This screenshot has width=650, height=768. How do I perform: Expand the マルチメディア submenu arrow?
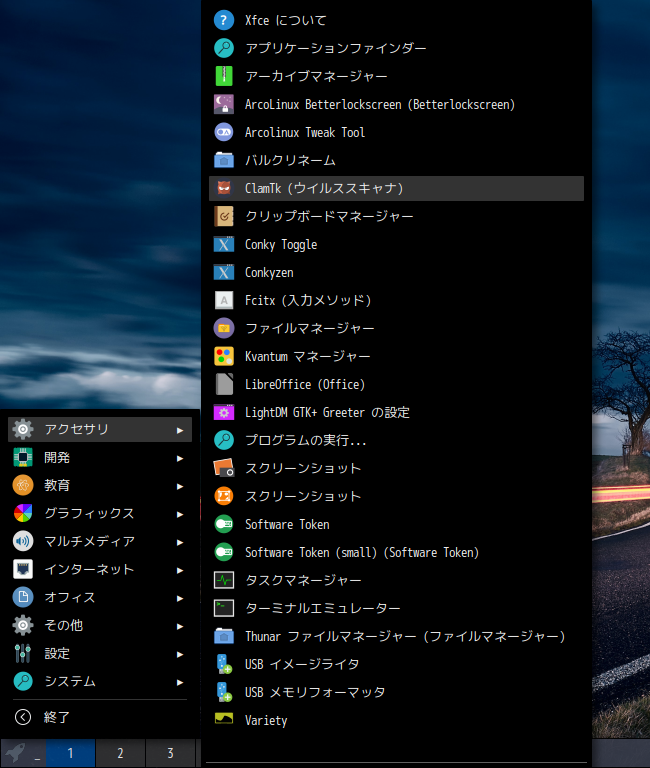click(x=180, y=542)
